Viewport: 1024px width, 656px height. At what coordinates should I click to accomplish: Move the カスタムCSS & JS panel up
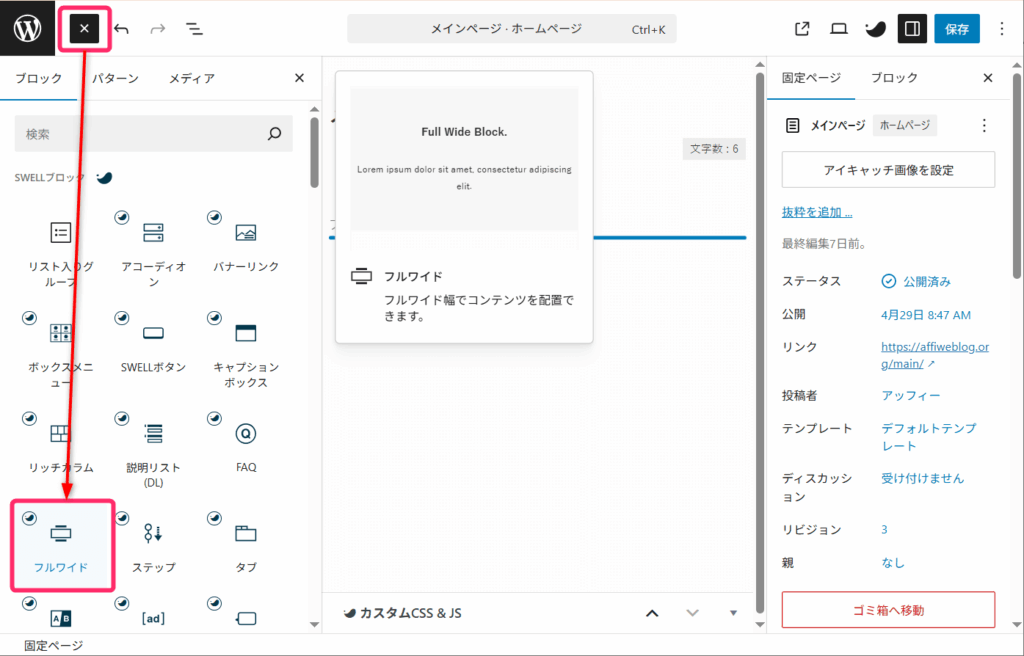tap(652, 613)
